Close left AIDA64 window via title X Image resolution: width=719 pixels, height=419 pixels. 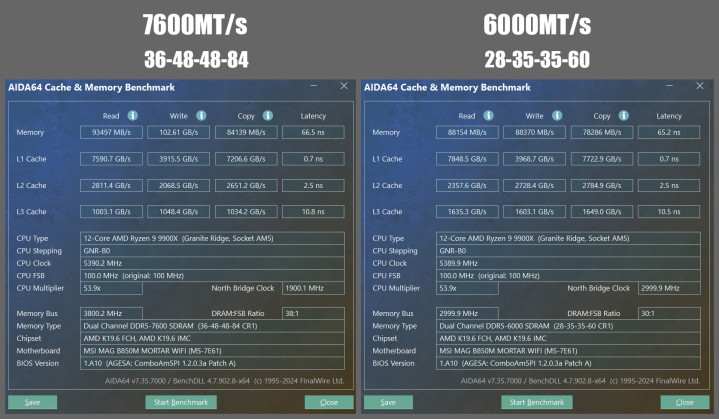(x=344, y=86)
